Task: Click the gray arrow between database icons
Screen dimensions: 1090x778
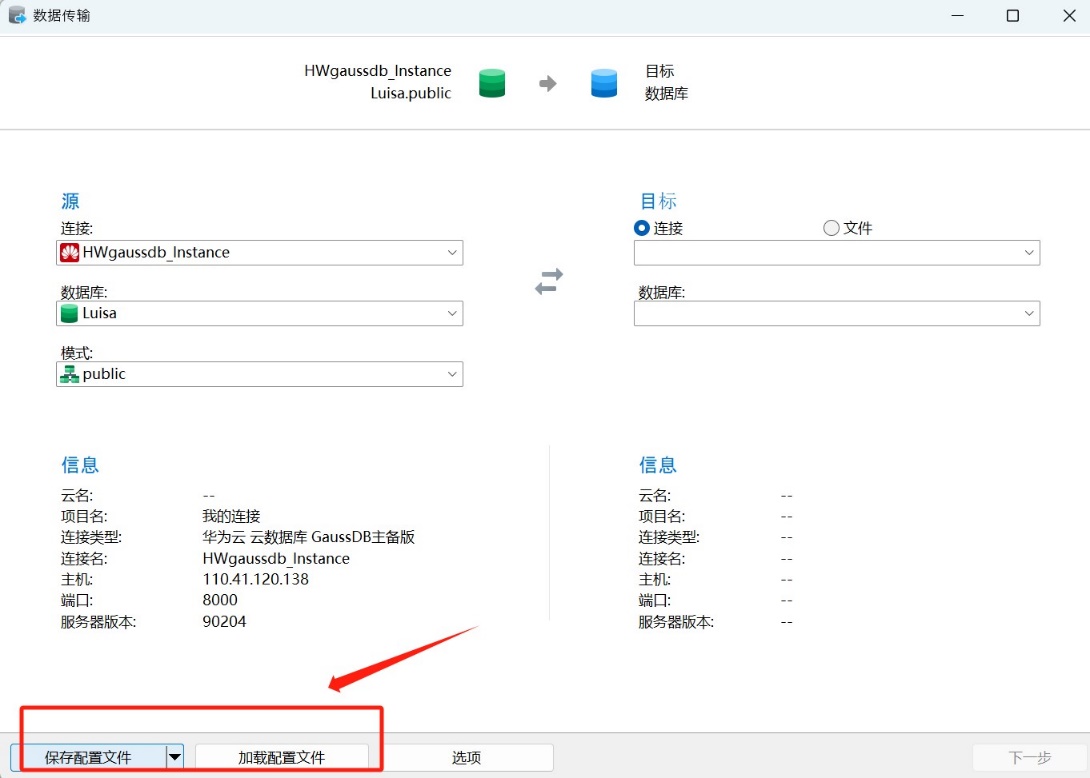Action: (x=548, y=83)
